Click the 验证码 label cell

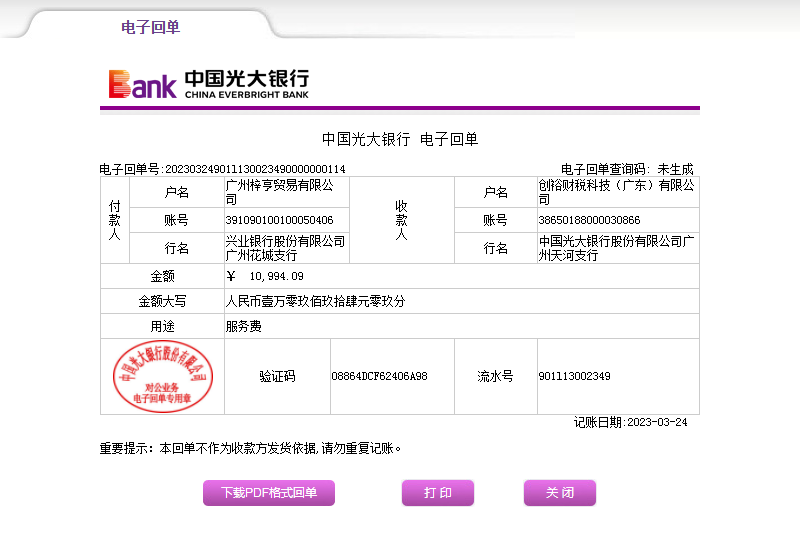click(278, 376)
